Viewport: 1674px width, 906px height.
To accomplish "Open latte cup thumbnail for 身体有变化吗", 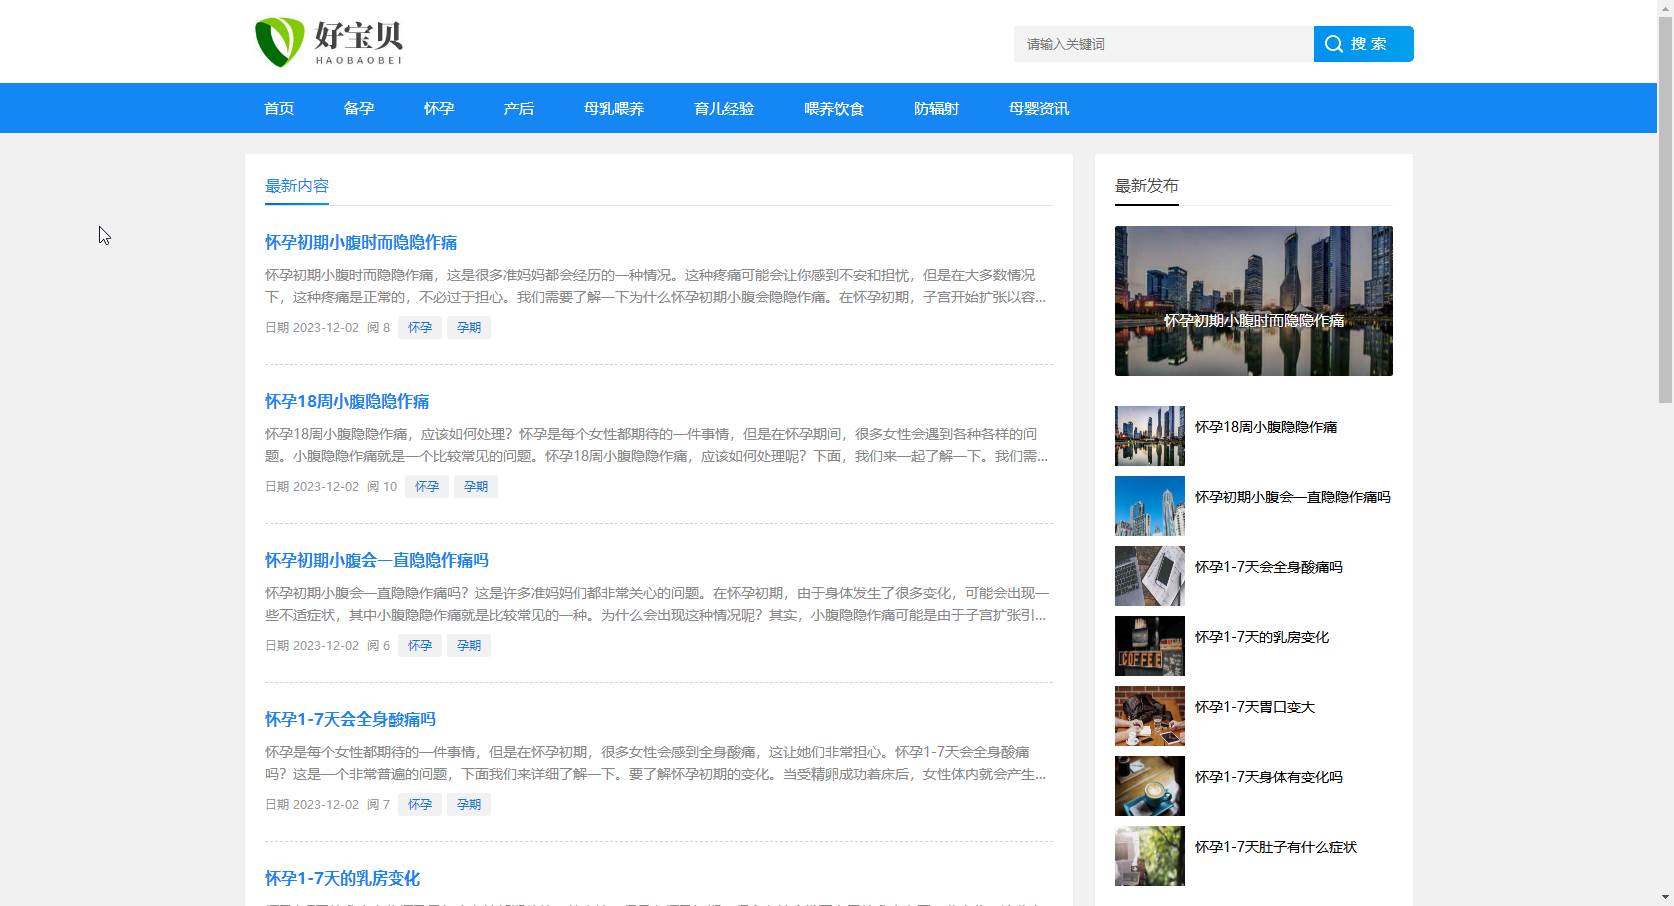I will (1150, 786).
